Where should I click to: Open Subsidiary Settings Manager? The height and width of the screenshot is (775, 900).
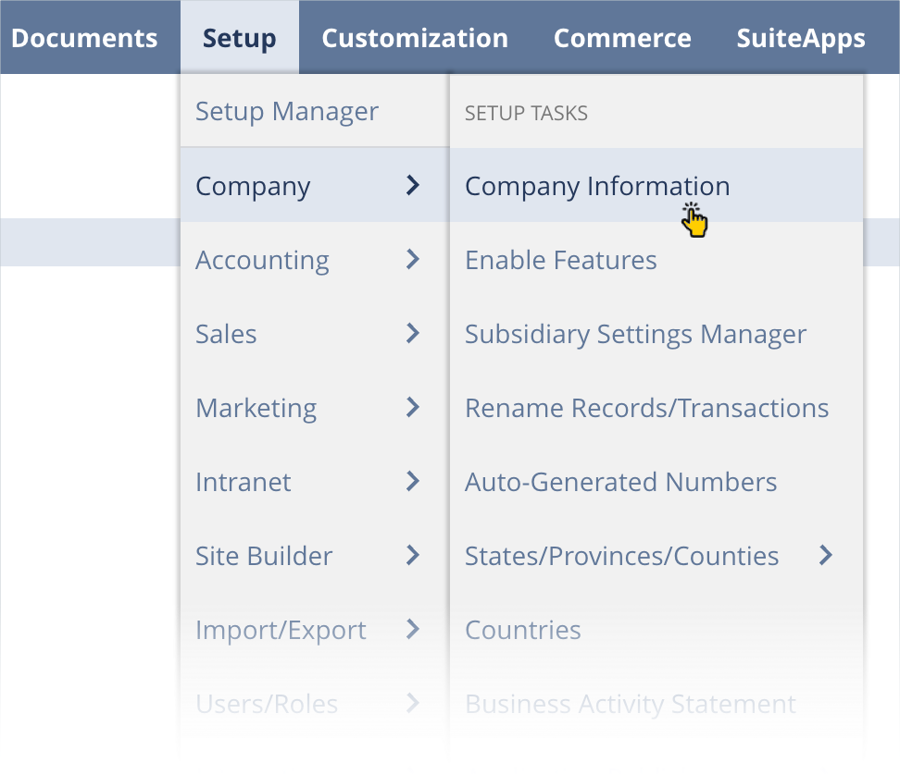tap(635, 334)
